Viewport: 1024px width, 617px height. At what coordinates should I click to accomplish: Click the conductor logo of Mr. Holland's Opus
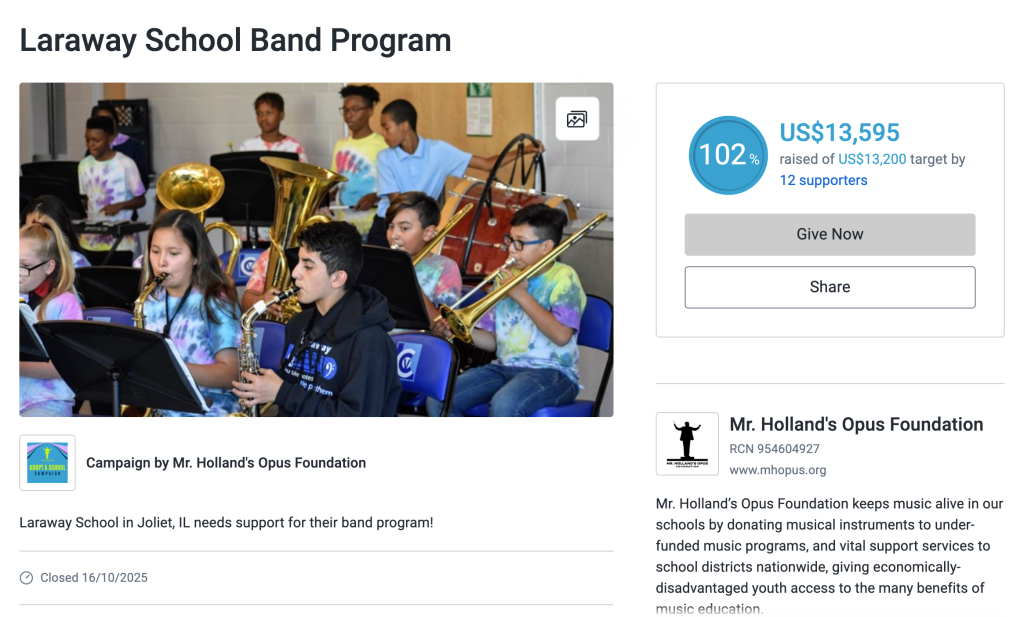(x=687, y=443)
